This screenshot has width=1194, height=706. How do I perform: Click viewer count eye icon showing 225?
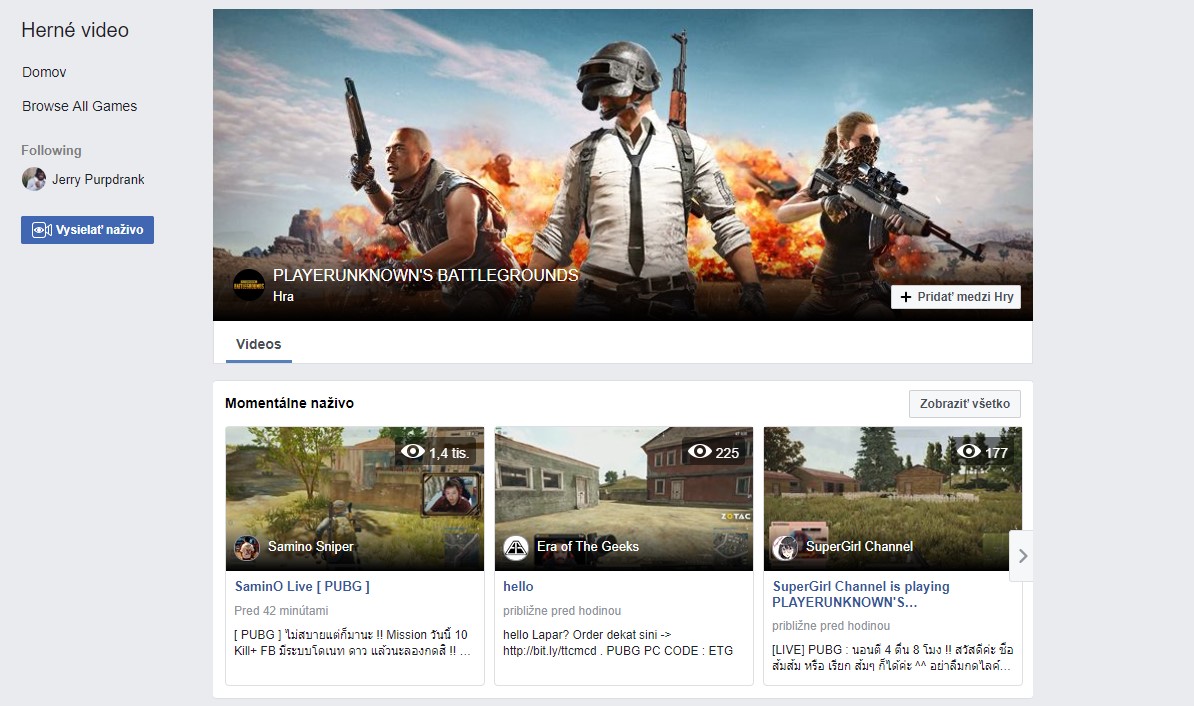(700, 452)
